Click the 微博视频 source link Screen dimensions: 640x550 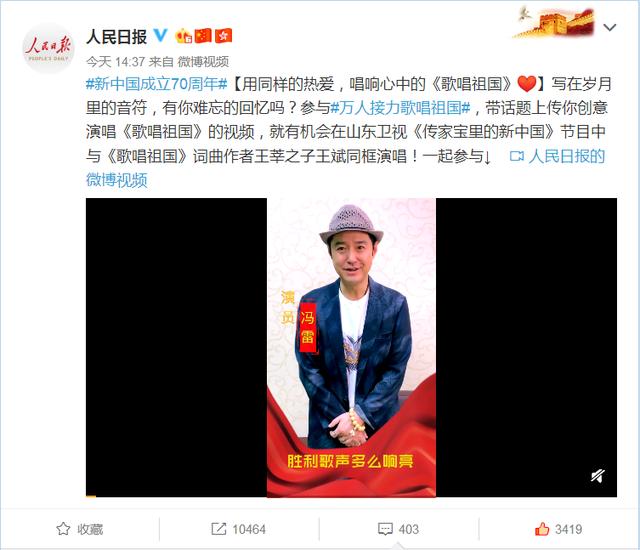click(x=203, y=62)
